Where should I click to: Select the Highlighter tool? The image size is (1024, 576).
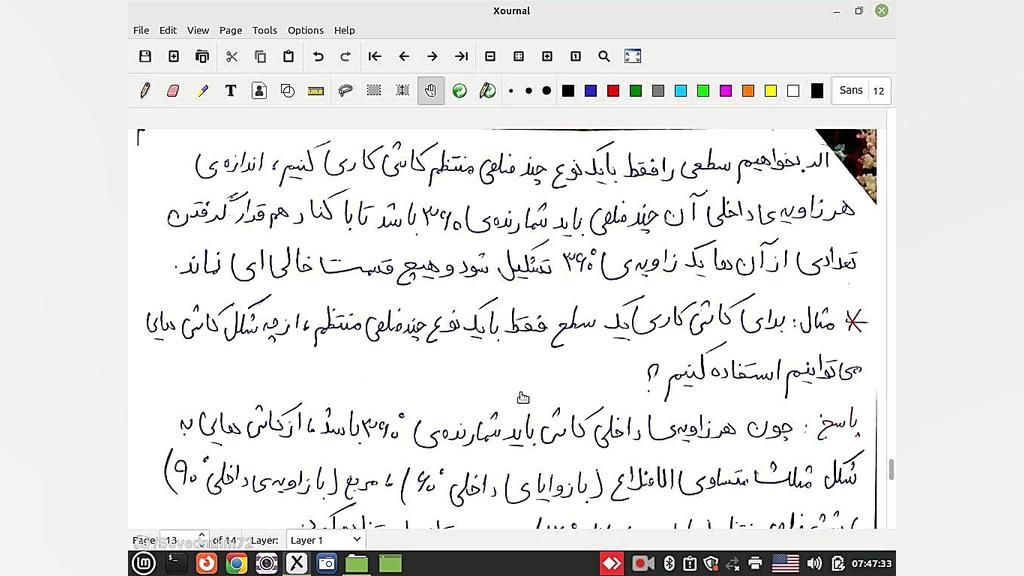click(x=202, y=91)
